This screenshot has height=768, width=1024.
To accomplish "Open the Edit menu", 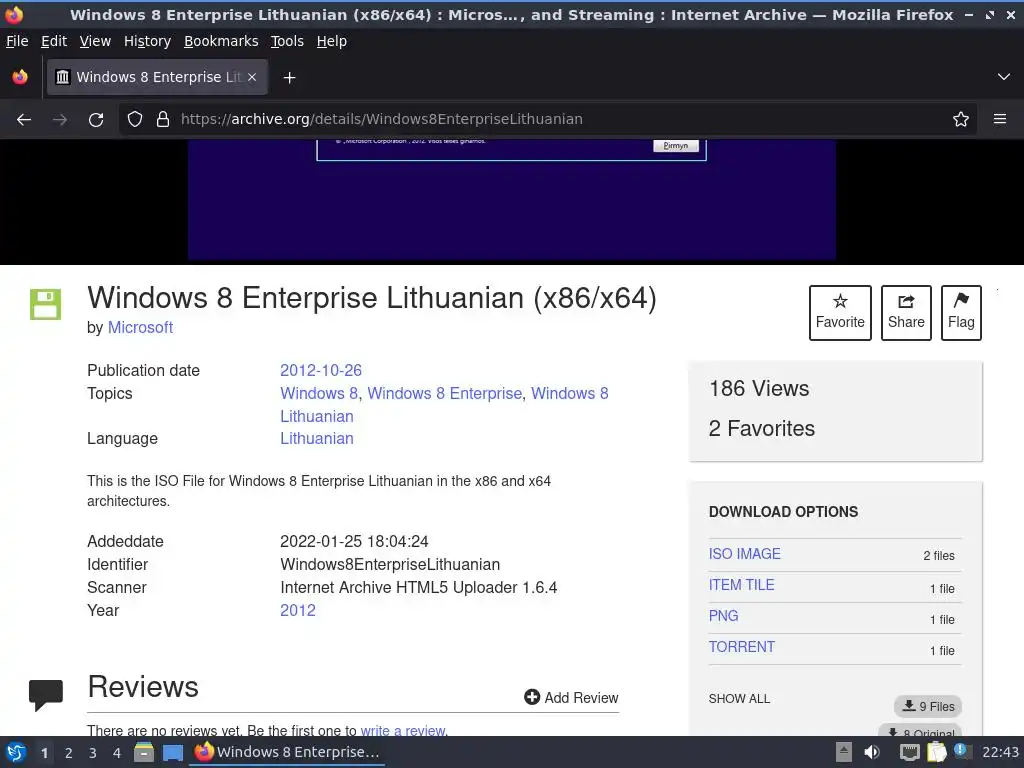I will pos(54,41).
